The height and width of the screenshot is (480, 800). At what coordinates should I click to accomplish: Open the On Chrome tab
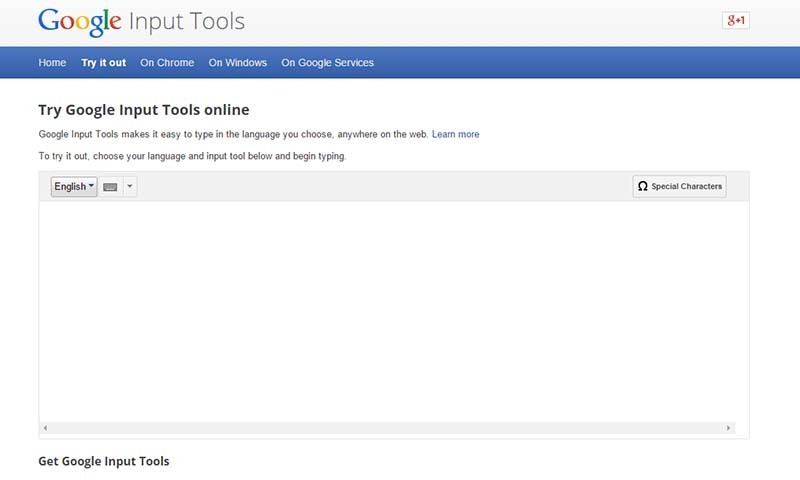tap(167, 63)
